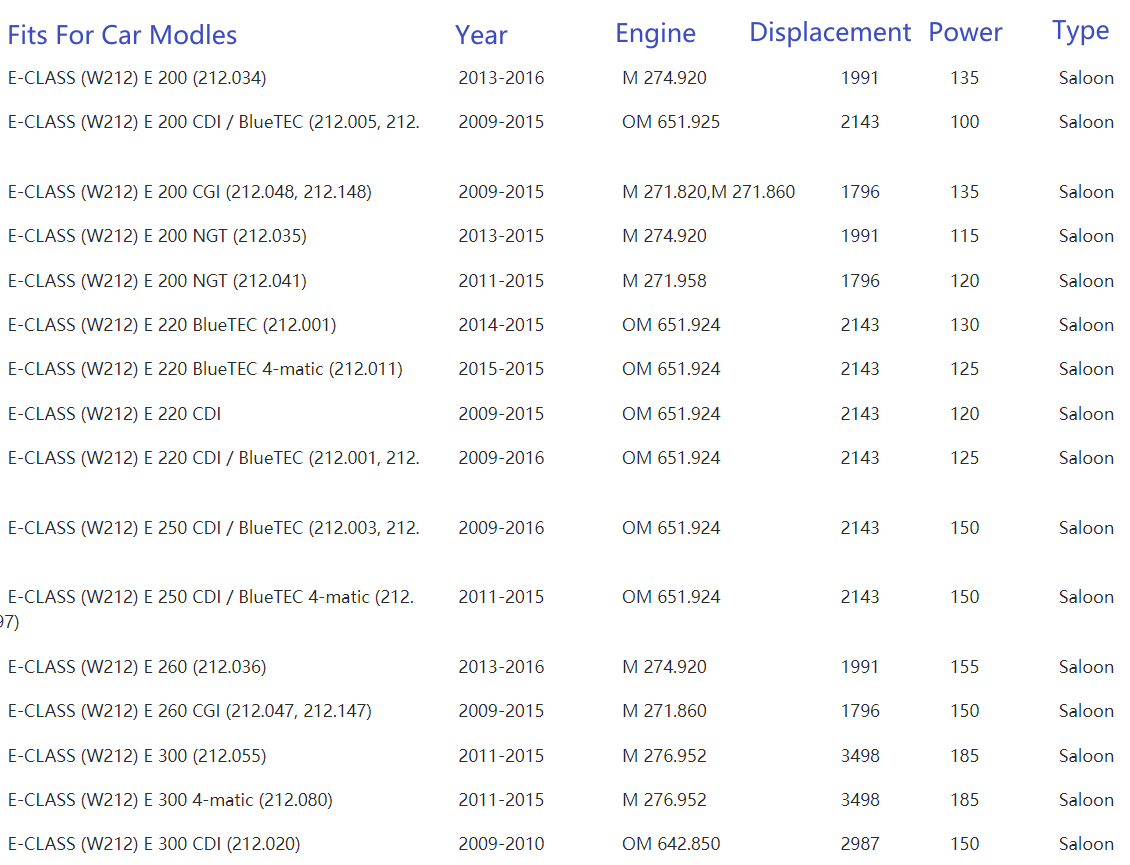Select the E 220 BlueTEC (212.001) row
This screenshot has height=865, width=1130.
[x=172, y=325]
